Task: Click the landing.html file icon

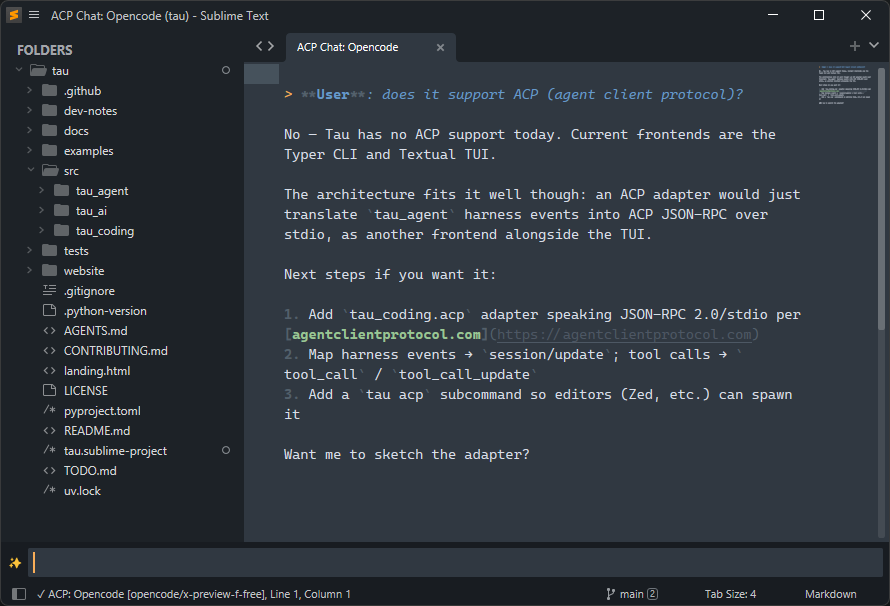Action: click(50, 371)
